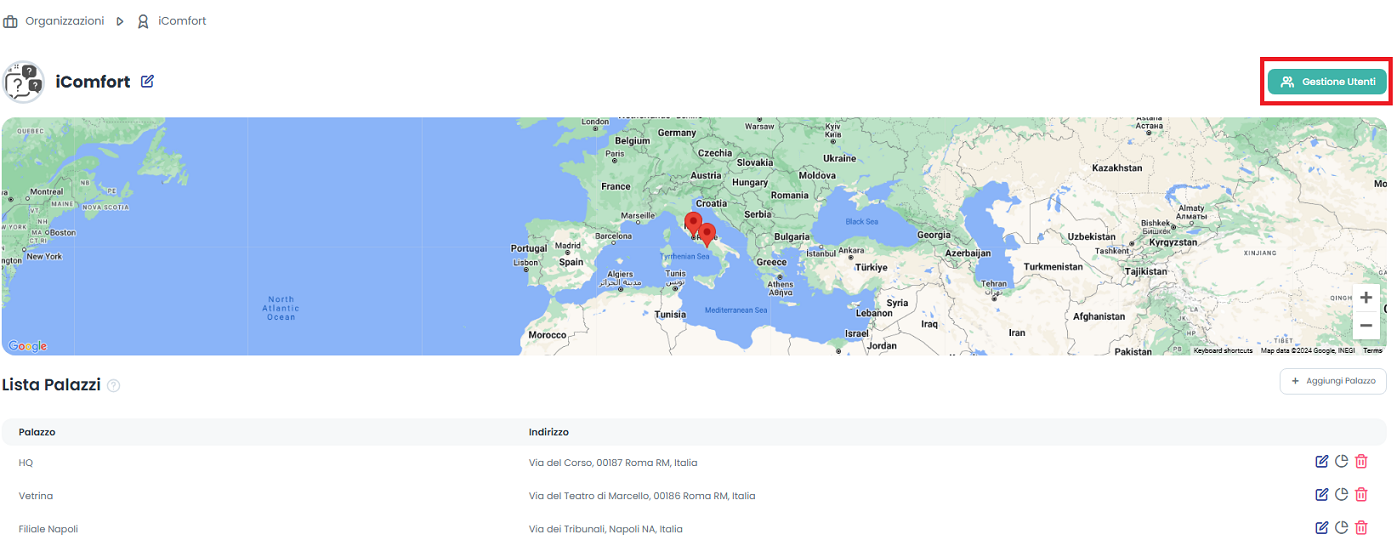Select iComfort in the breadcrumb
The width and height of the screenshot is (1397, 540).
[181, 21]
